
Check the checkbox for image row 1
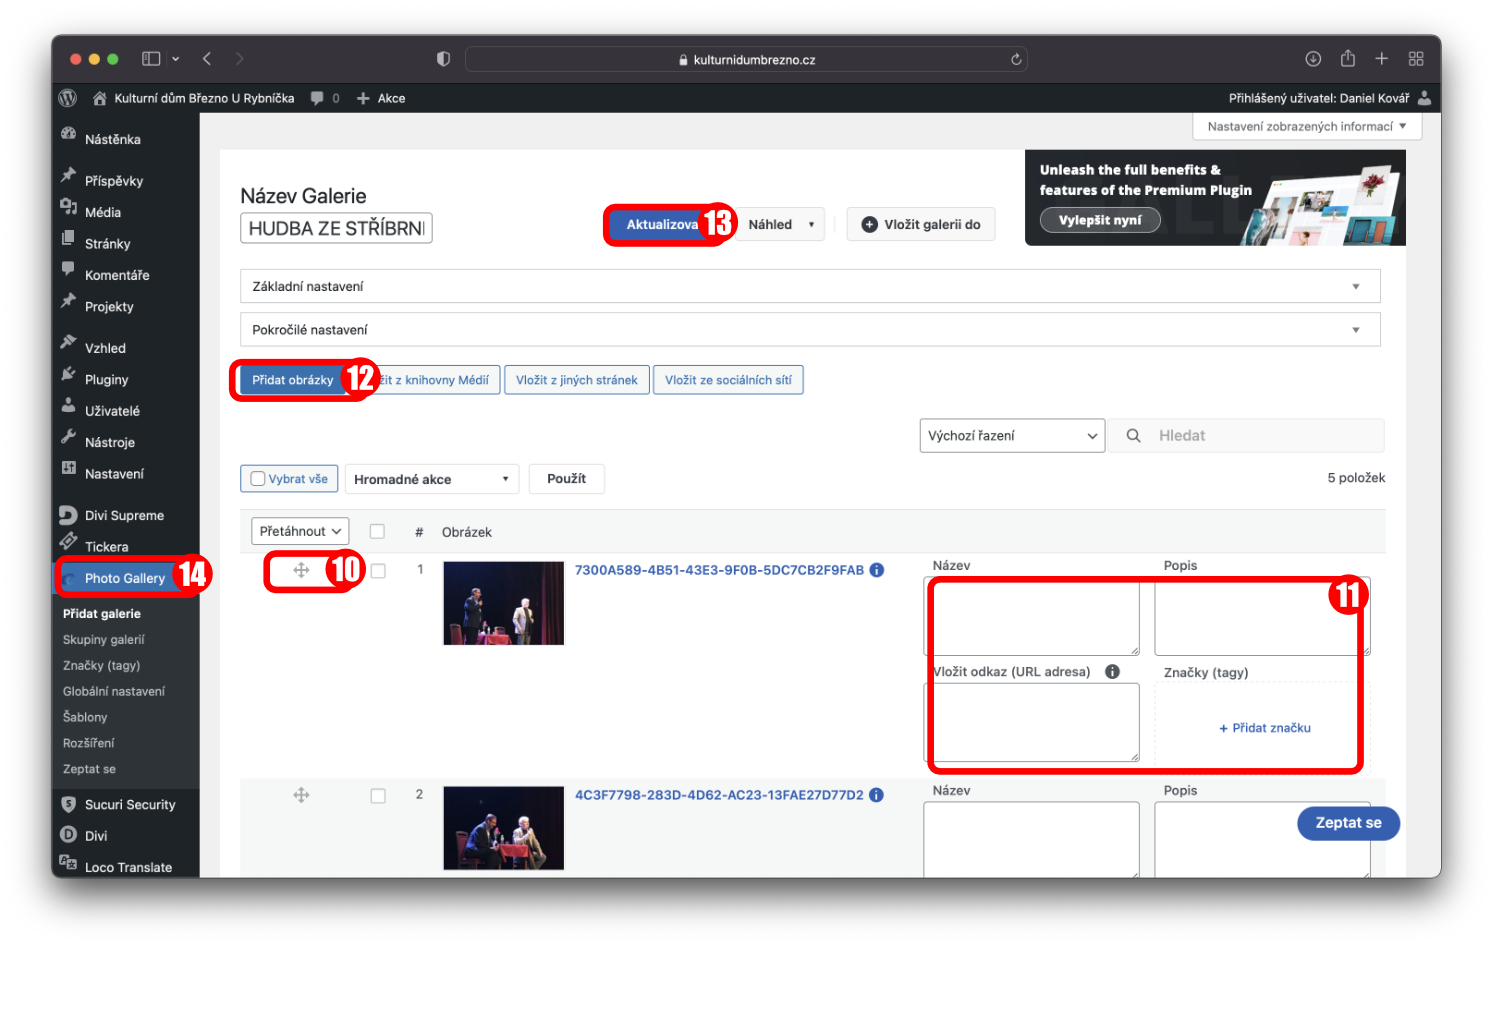378,571
